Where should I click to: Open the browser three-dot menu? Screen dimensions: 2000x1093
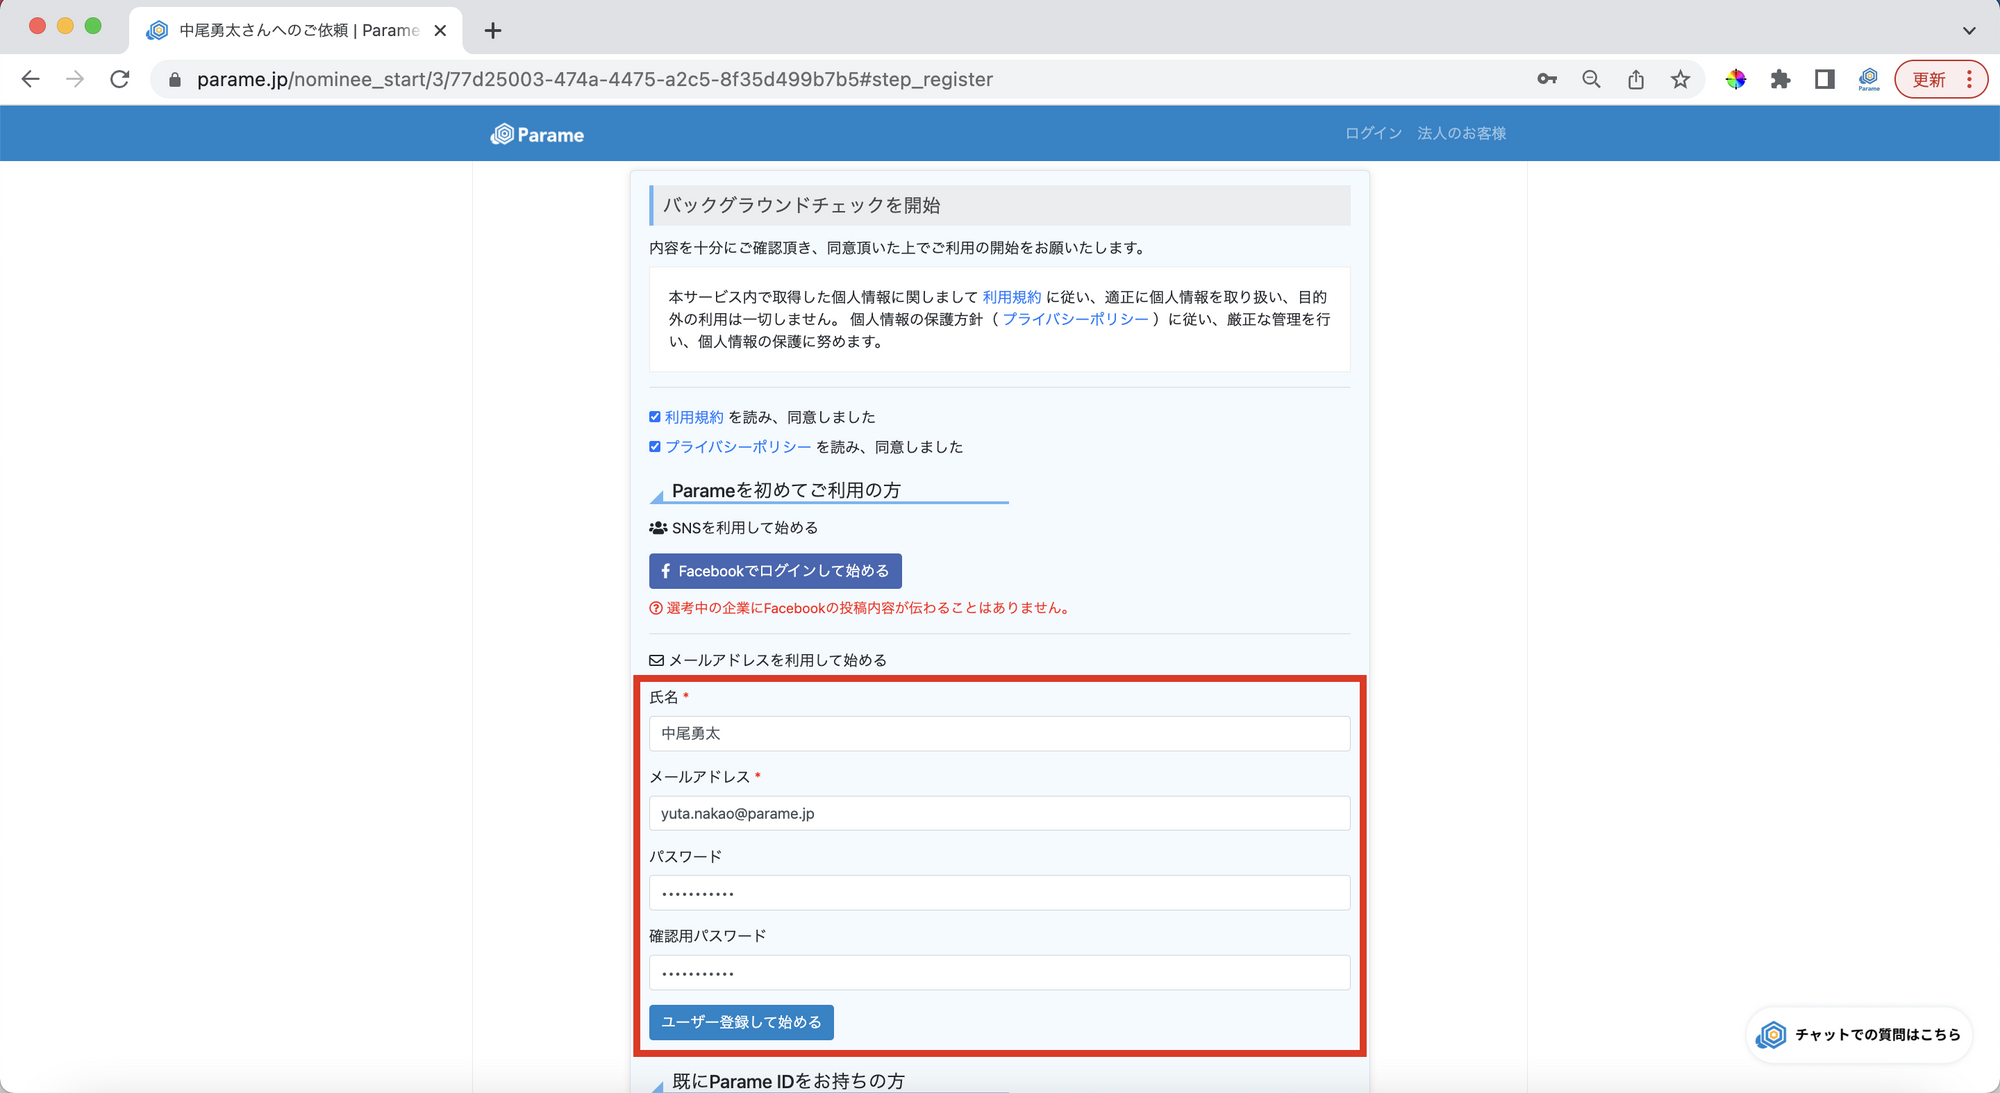(x=1970, y=79)
